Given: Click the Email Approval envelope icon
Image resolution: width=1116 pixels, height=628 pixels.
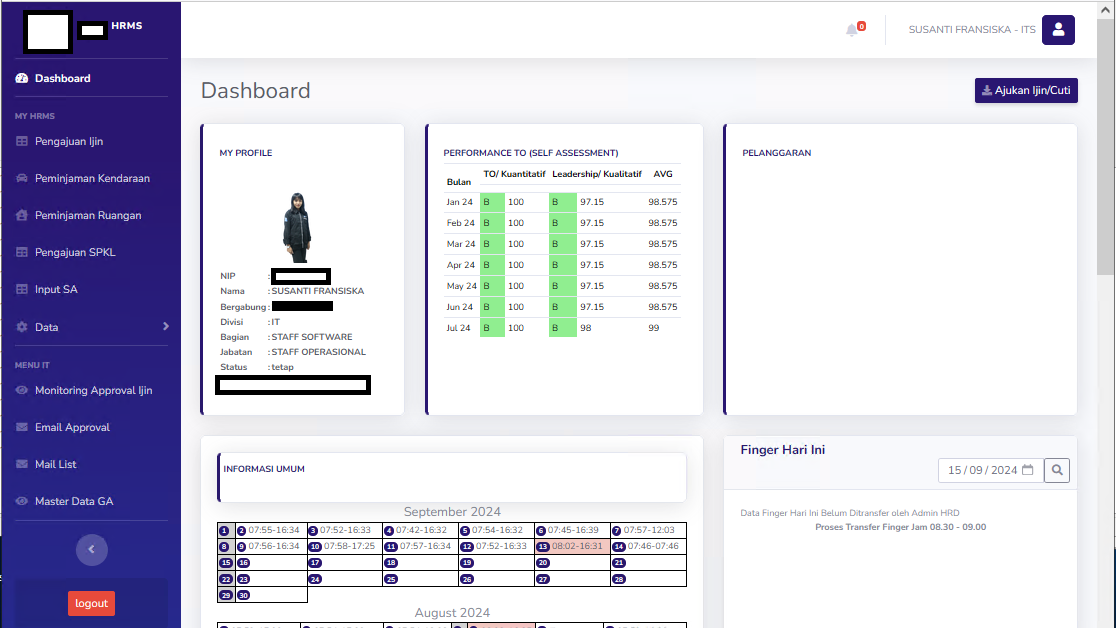Looking at the screenshot, I should (22, 427).
